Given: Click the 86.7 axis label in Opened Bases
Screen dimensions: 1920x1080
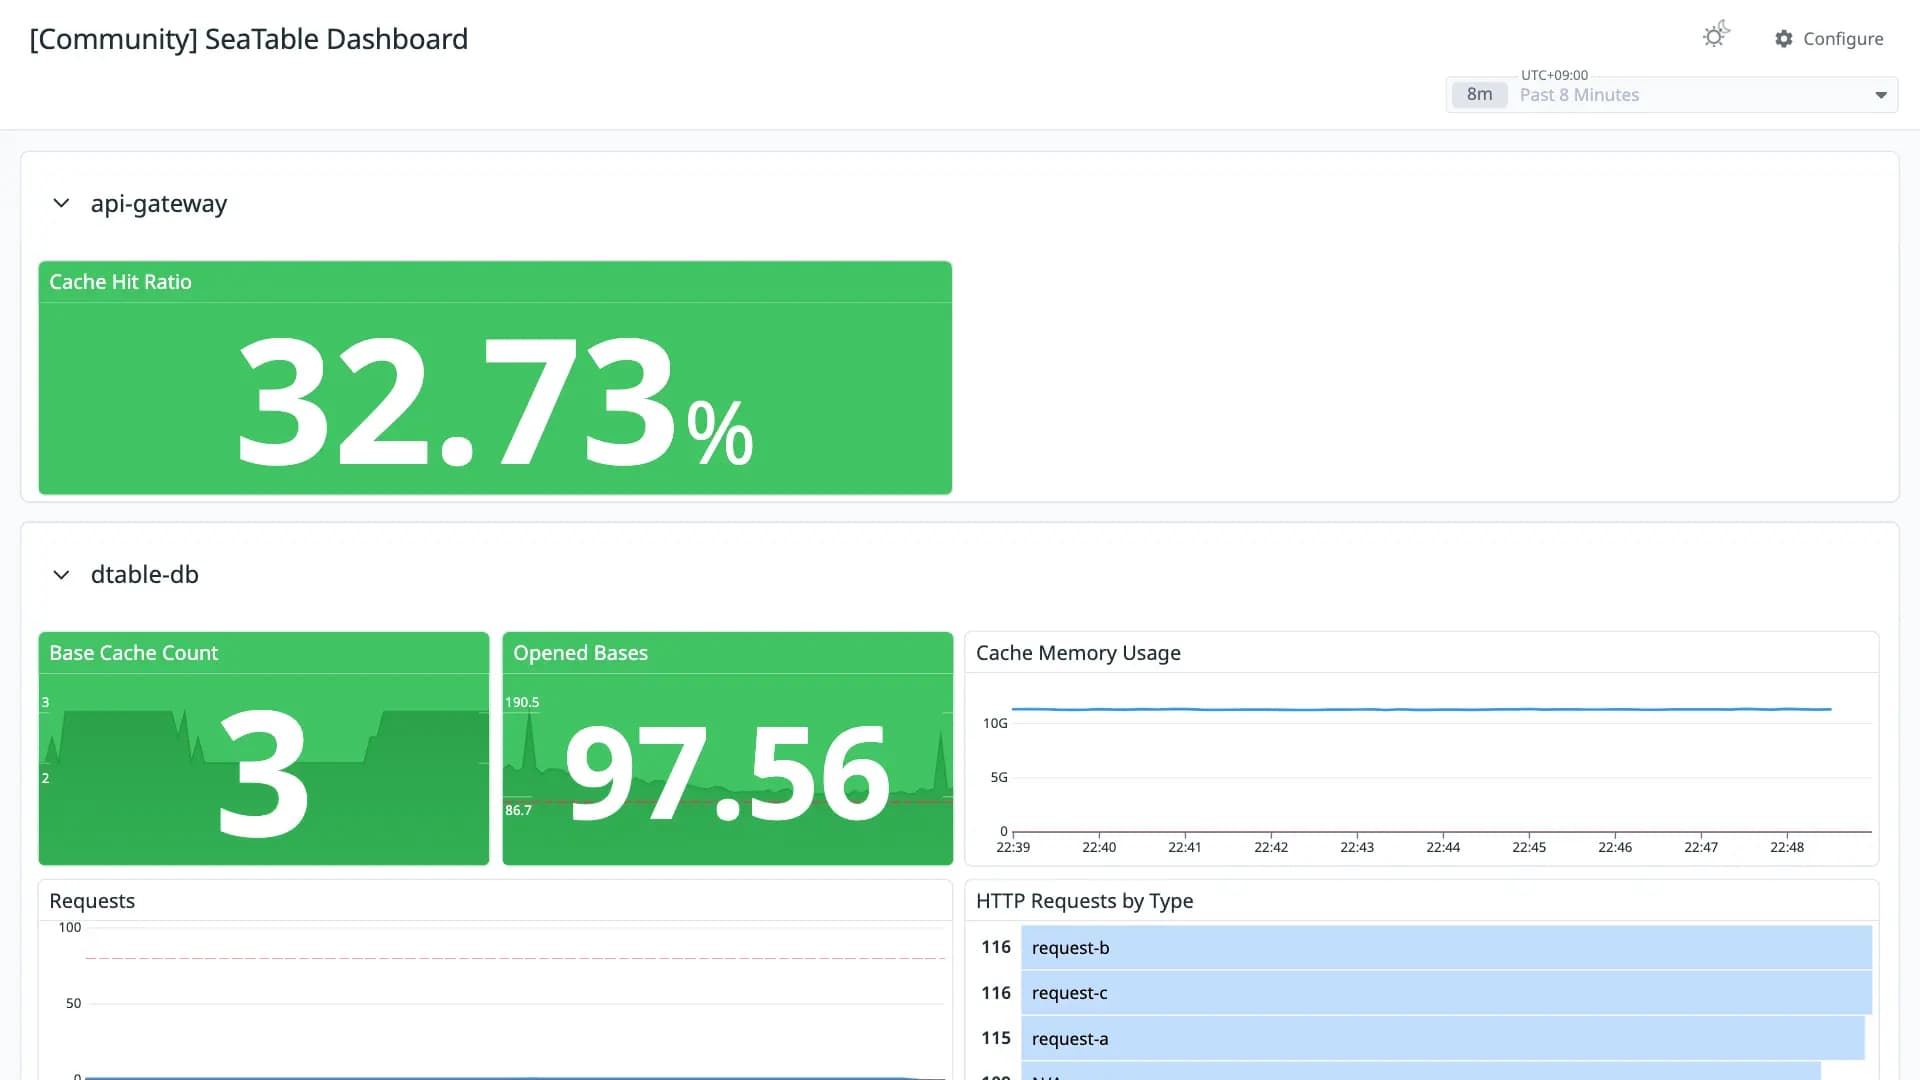Looking at the screenshot, I should tap(518, 810).
